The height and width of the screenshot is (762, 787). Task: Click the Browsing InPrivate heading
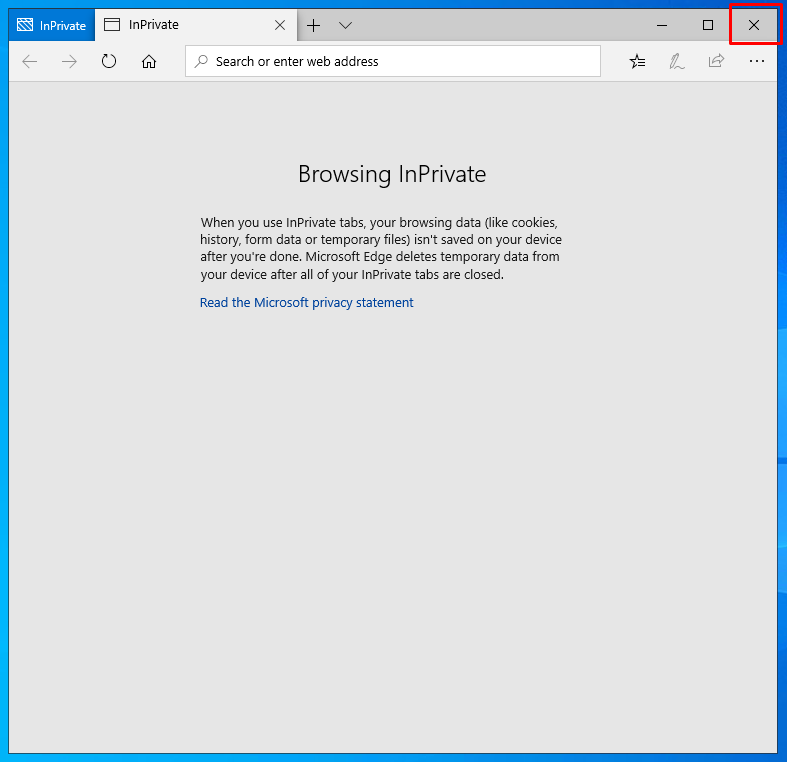392,174
